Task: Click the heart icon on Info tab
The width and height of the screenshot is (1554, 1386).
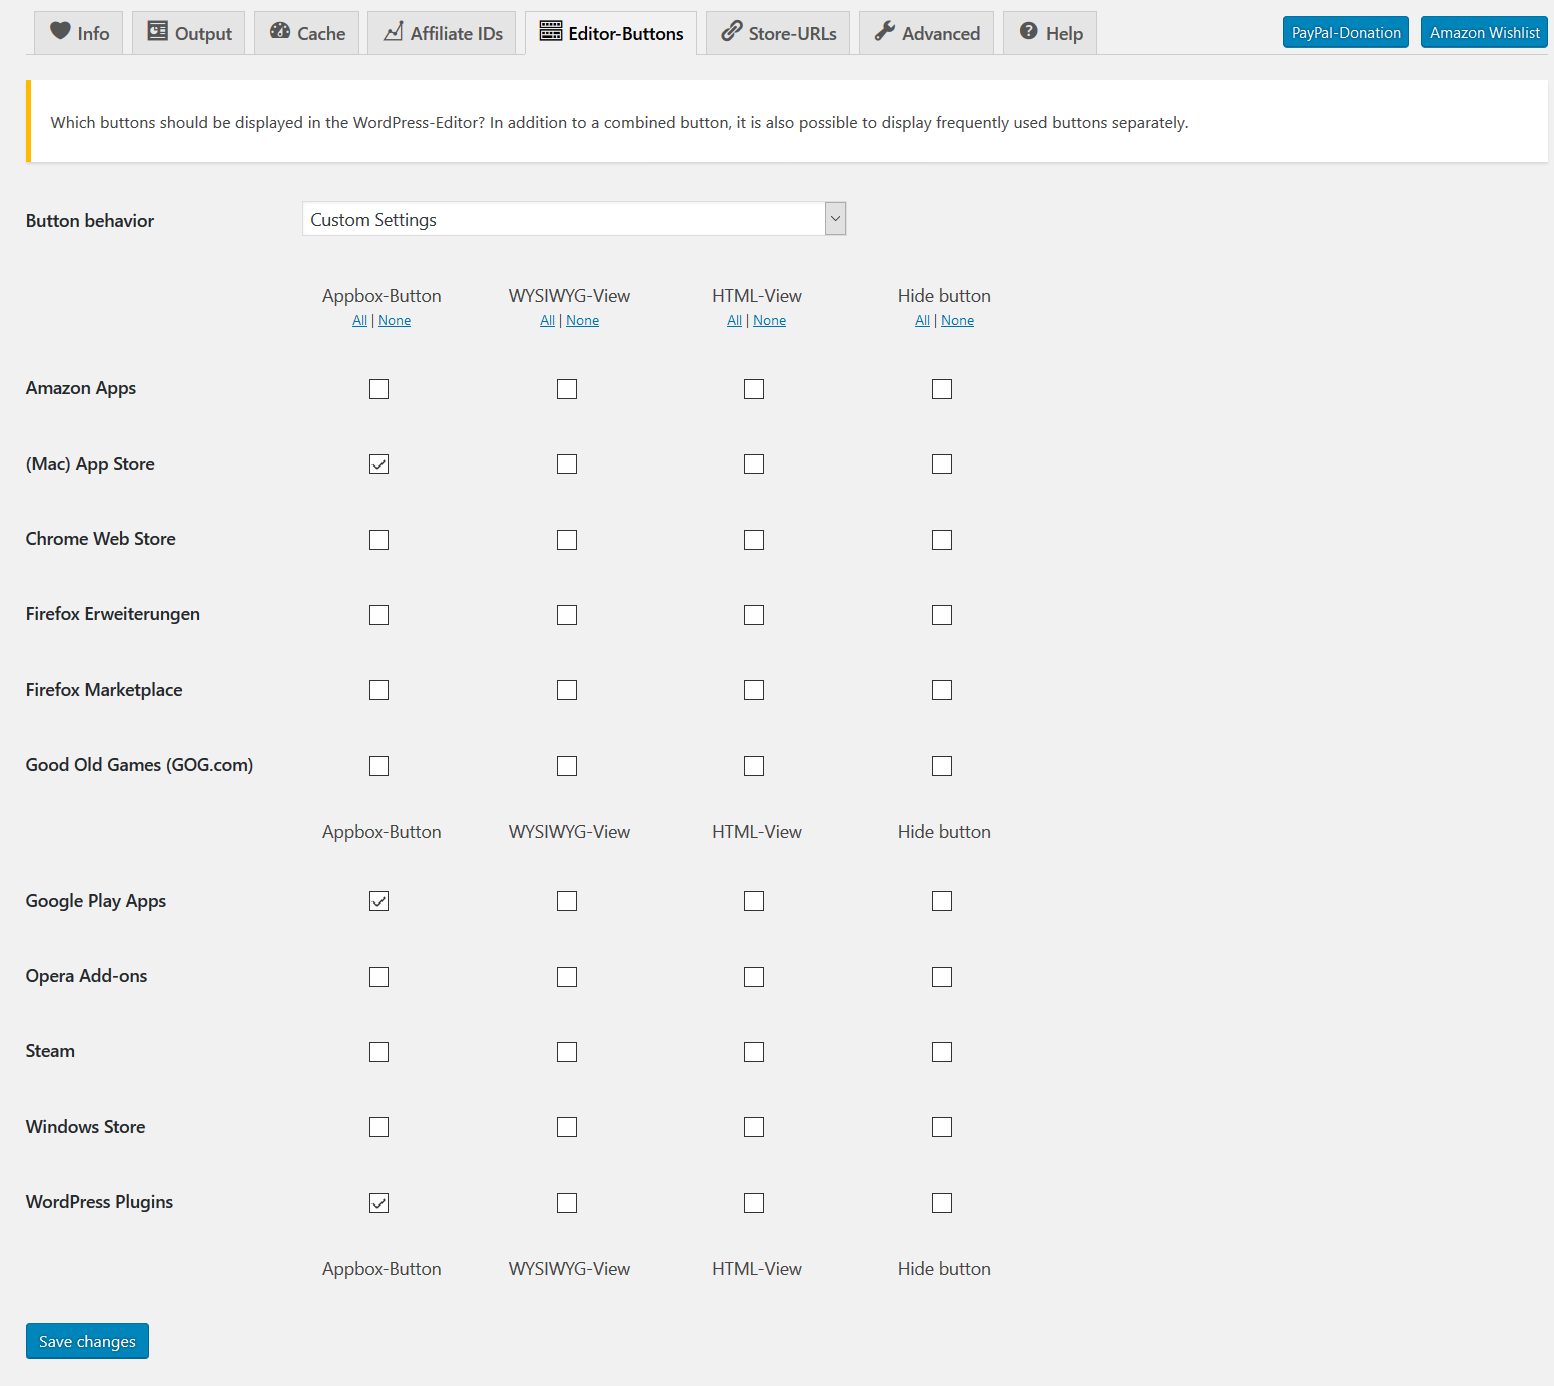Action: click(60, 31)
